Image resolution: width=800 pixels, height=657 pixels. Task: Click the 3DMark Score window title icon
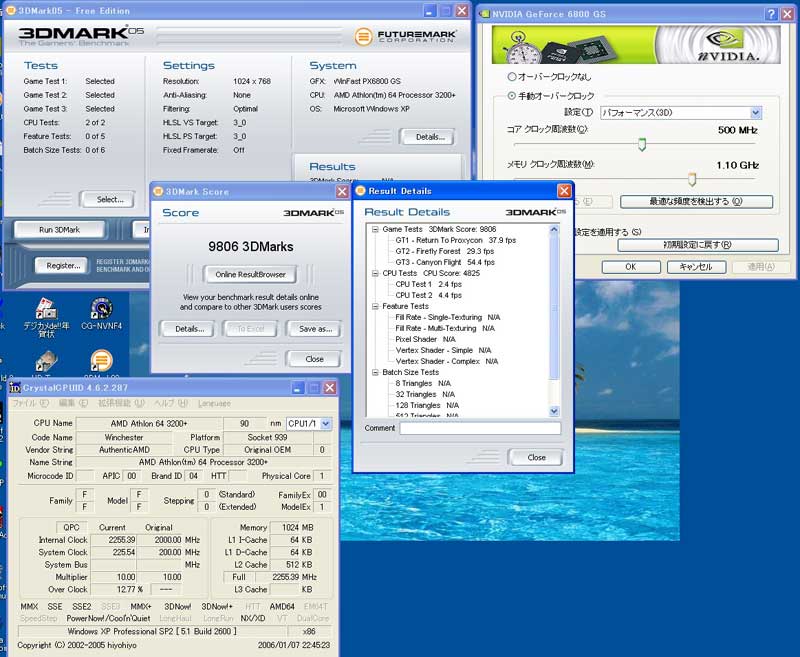click(x=158, y=191)
